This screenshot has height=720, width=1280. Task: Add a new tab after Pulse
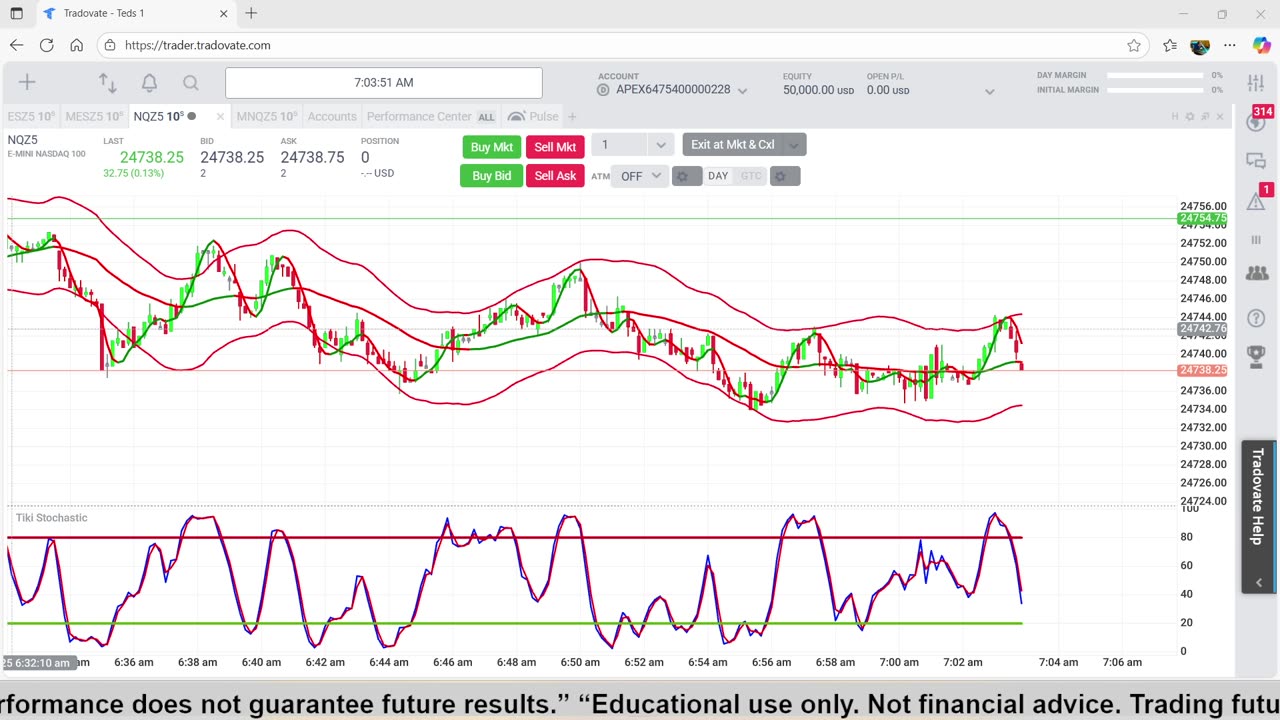(x=572, y=117)
